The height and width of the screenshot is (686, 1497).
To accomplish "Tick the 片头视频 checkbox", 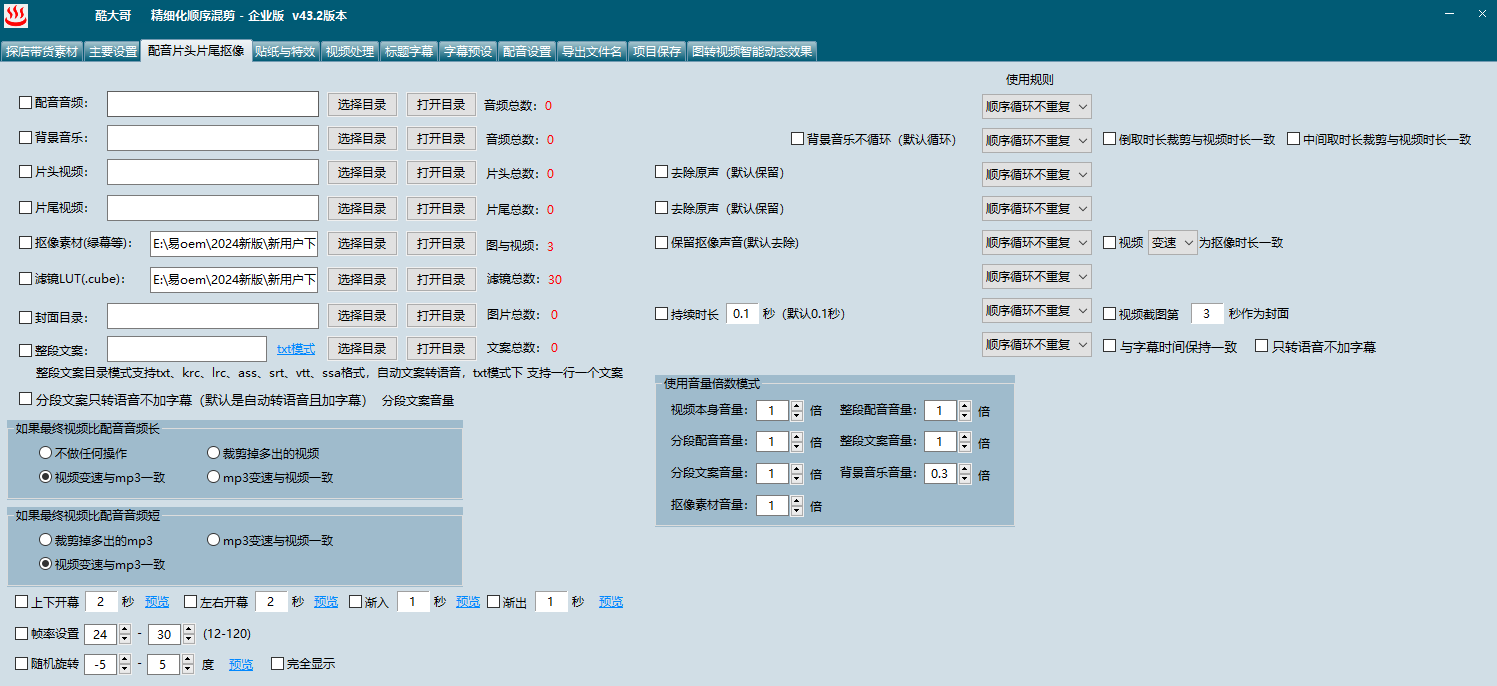I will point(26,172).
